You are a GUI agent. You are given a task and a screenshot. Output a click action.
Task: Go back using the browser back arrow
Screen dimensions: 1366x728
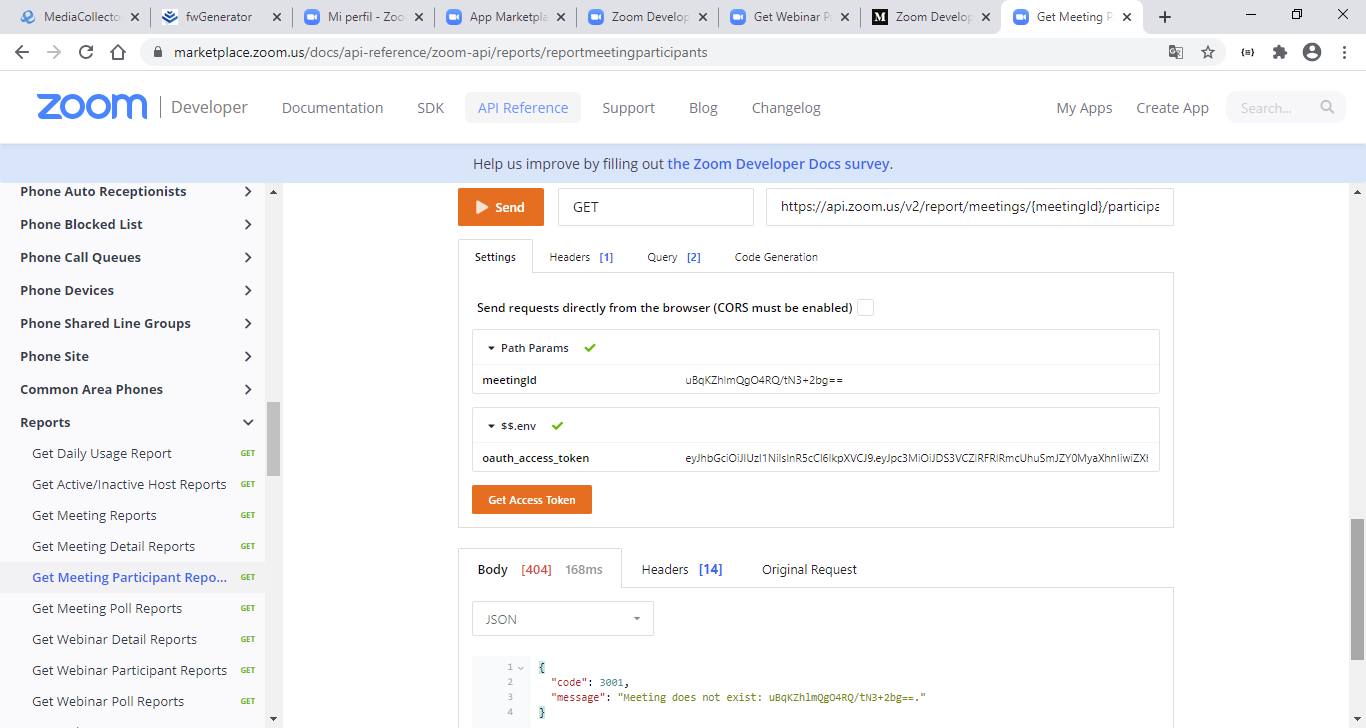pyautogui.click(x=22, y=52)
